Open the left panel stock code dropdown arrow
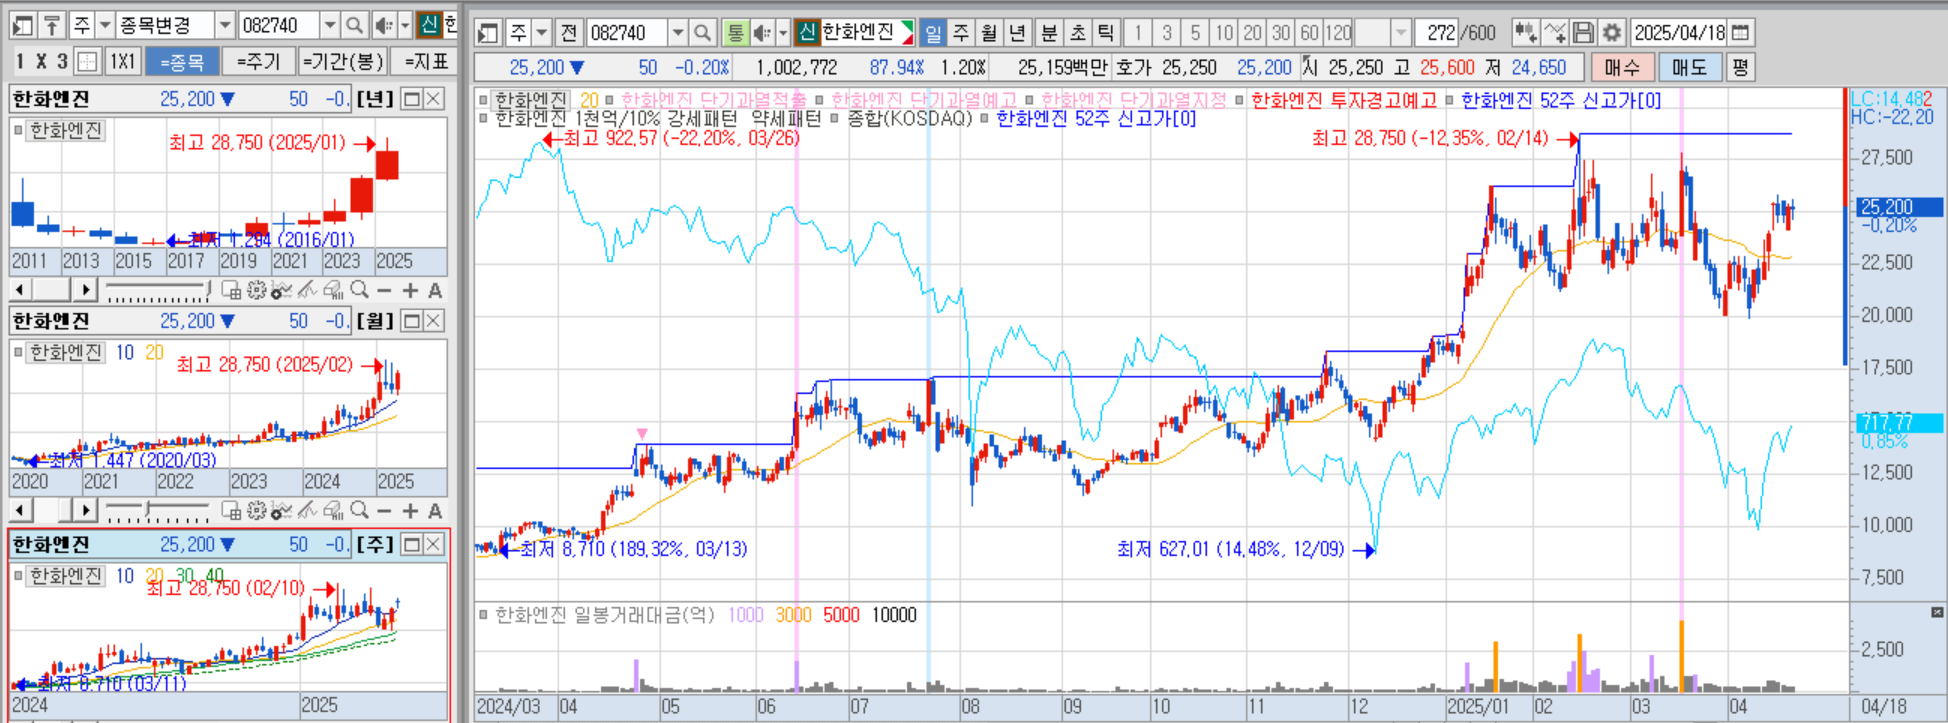This screenshot has height=723, width=1948. tap(330, 25)
